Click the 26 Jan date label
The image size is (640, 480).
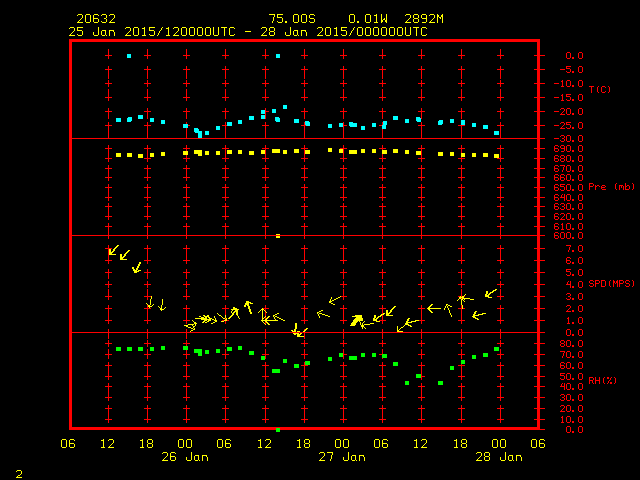(x=185, y=457)
